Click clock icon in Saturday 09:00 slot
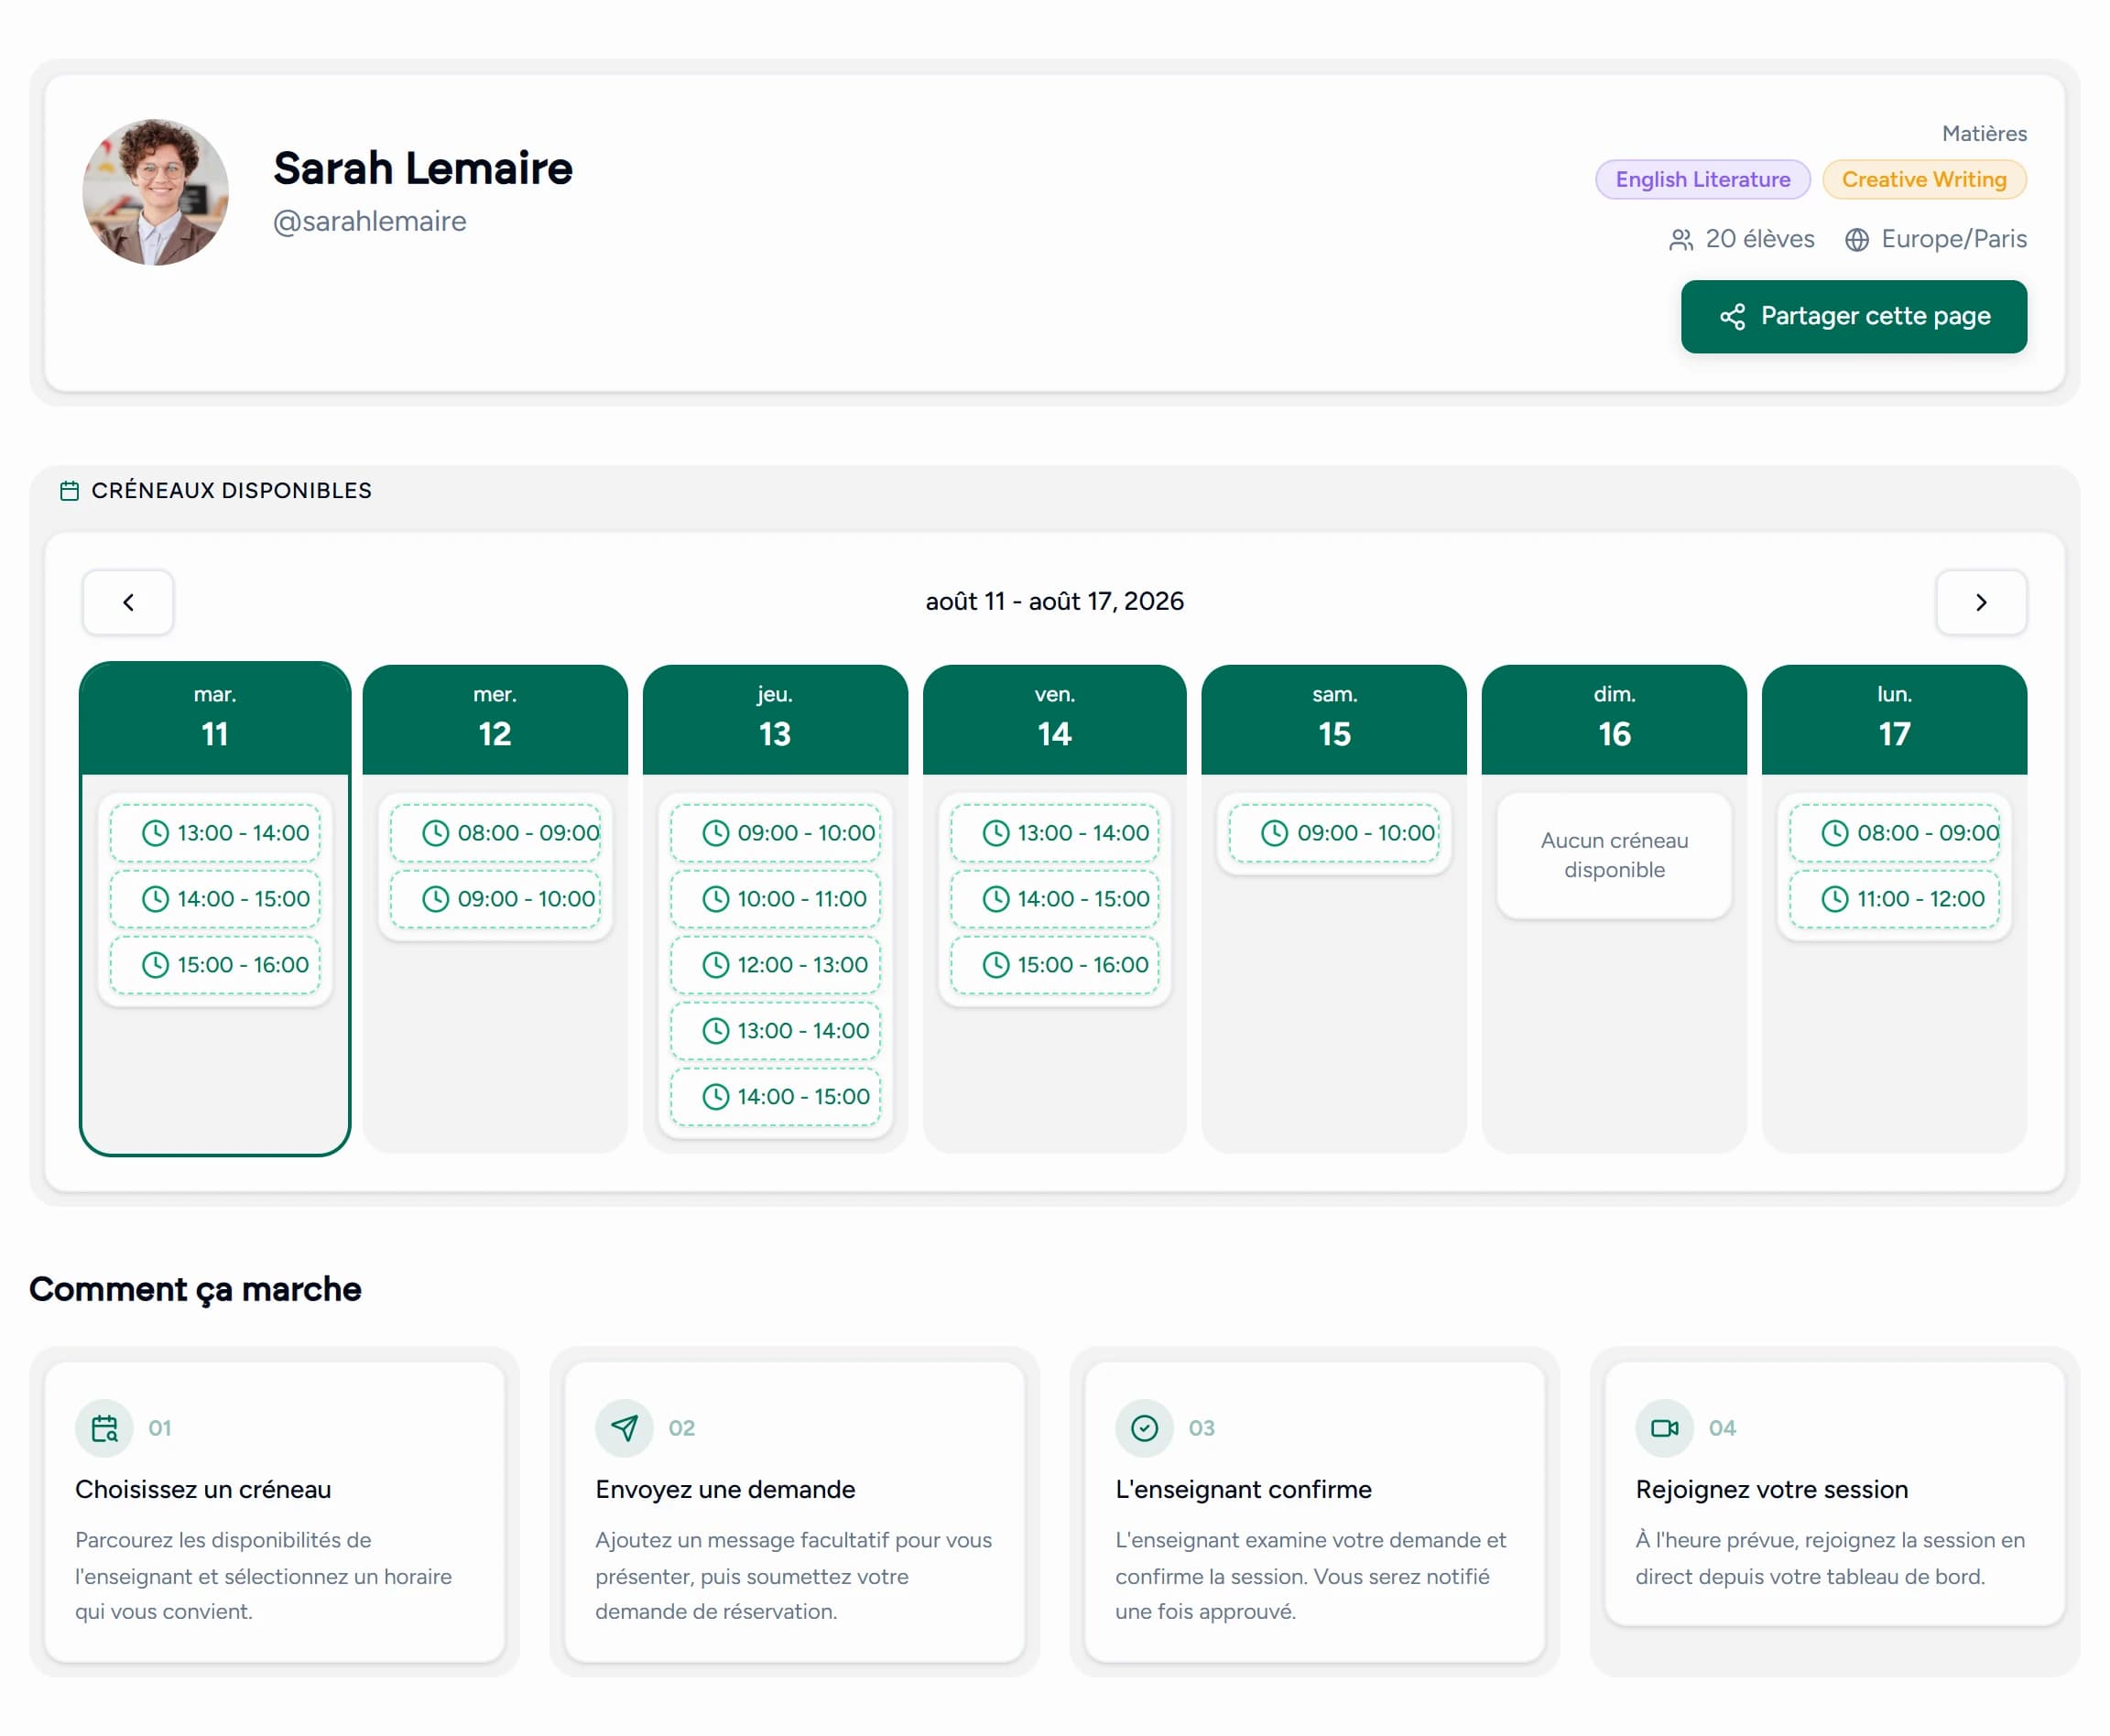2110x1736 pixels. click(x=1274, y=833)
